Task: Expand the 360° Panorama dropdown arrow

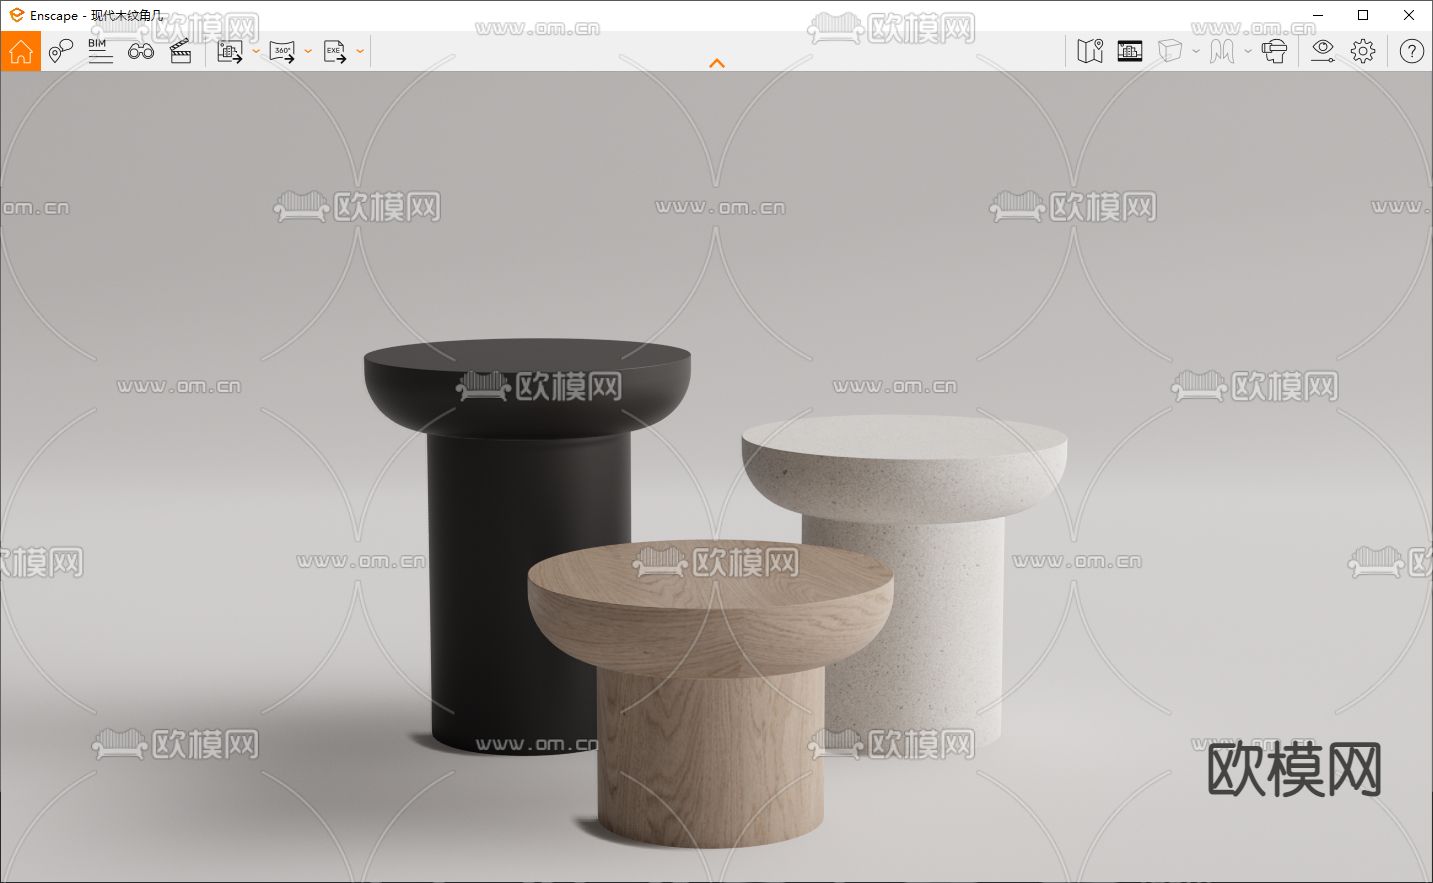Action: click(308, 51)
